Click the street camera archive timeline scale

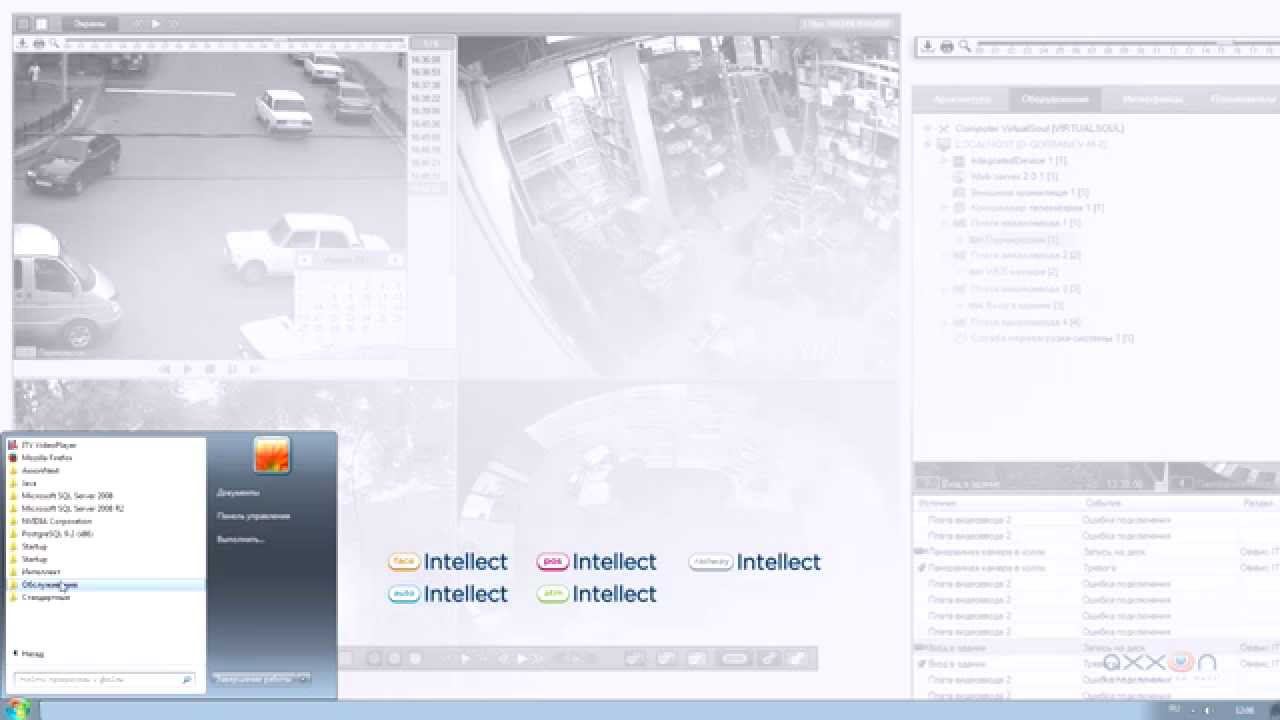point(235,44)
